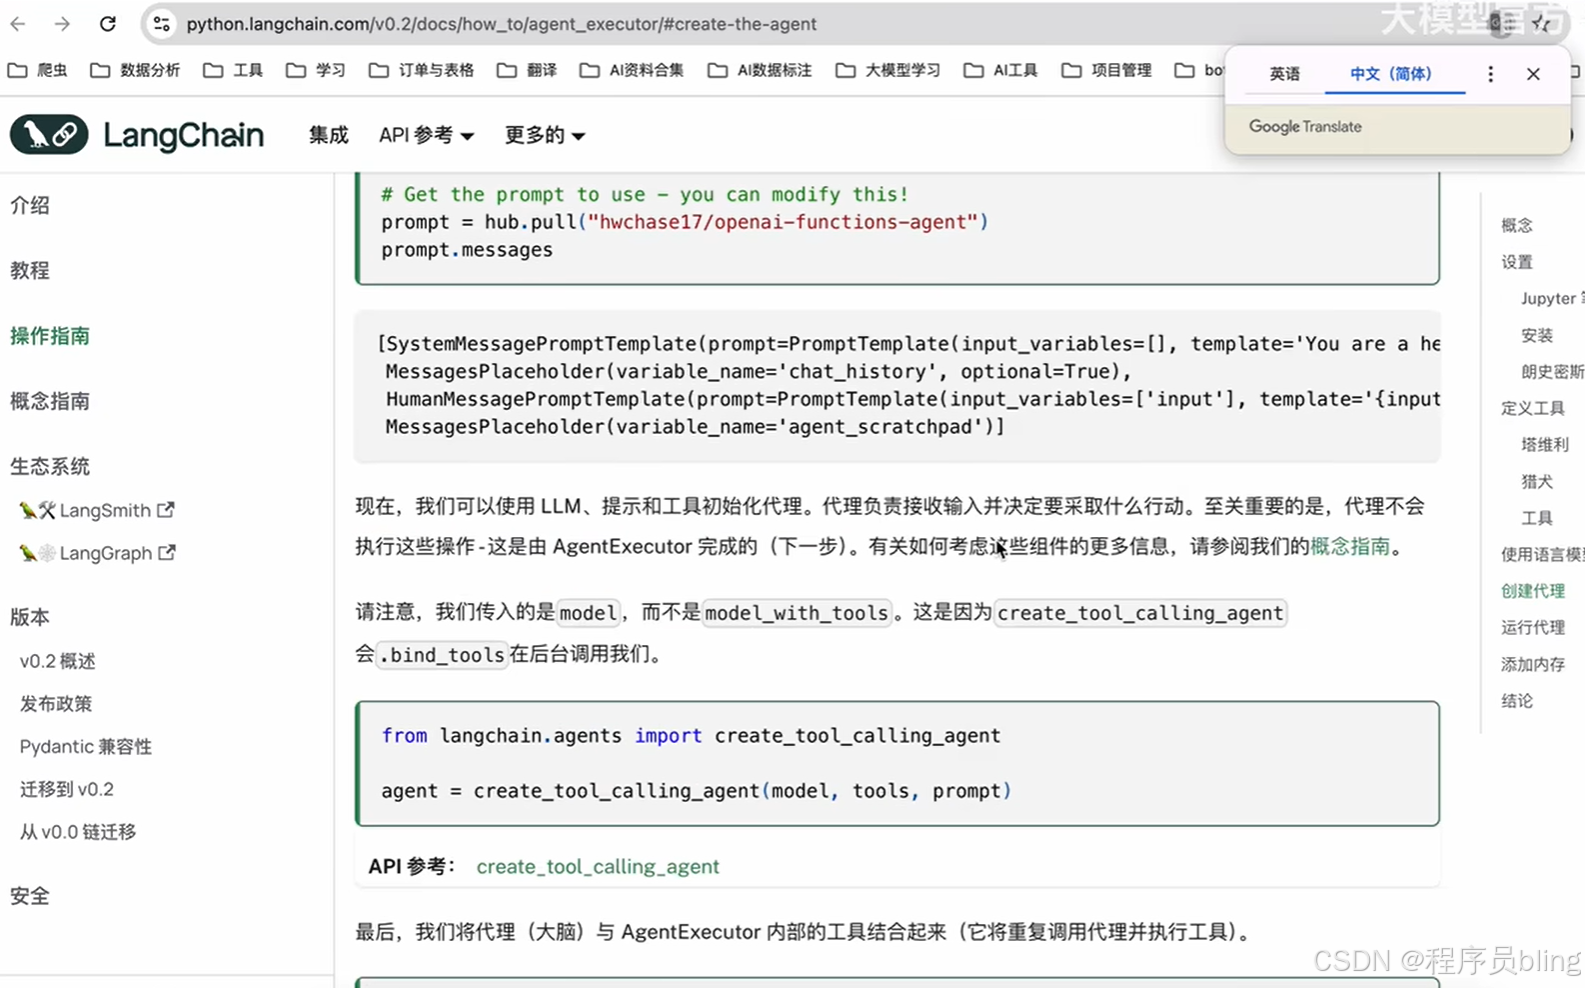Screen dimensions: 1585x988
Task: Click inline code model_with_tools
Action: point(796,613)
